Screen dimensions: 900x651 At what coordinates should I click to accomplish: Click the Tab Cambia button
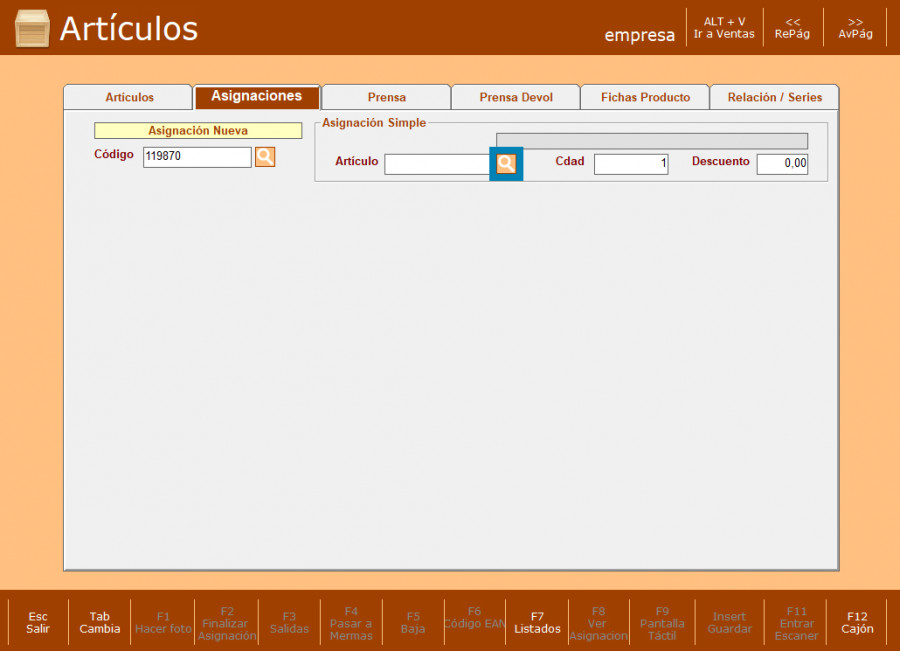pyautogui.click(x=100, y=622)
